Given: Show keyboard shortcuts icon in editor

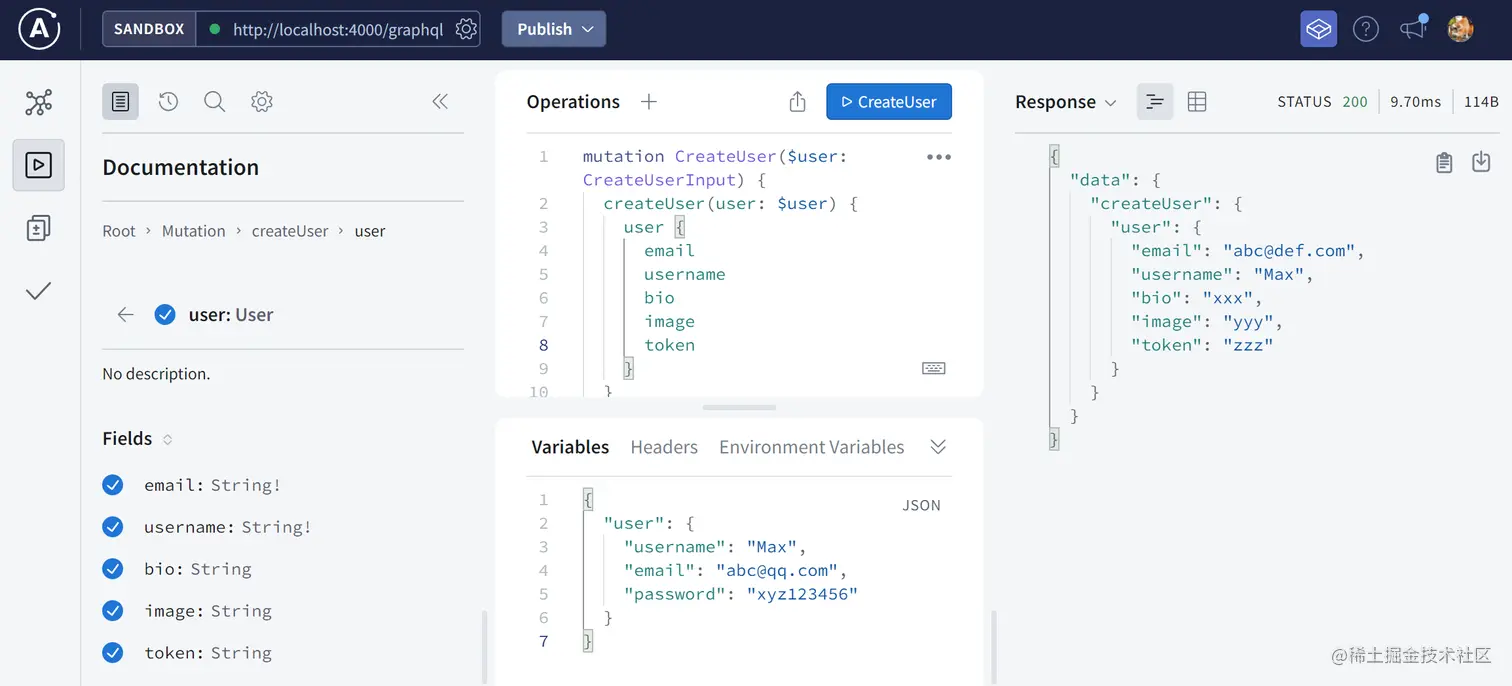Looking at the screenshot, I should click(933, 368).
